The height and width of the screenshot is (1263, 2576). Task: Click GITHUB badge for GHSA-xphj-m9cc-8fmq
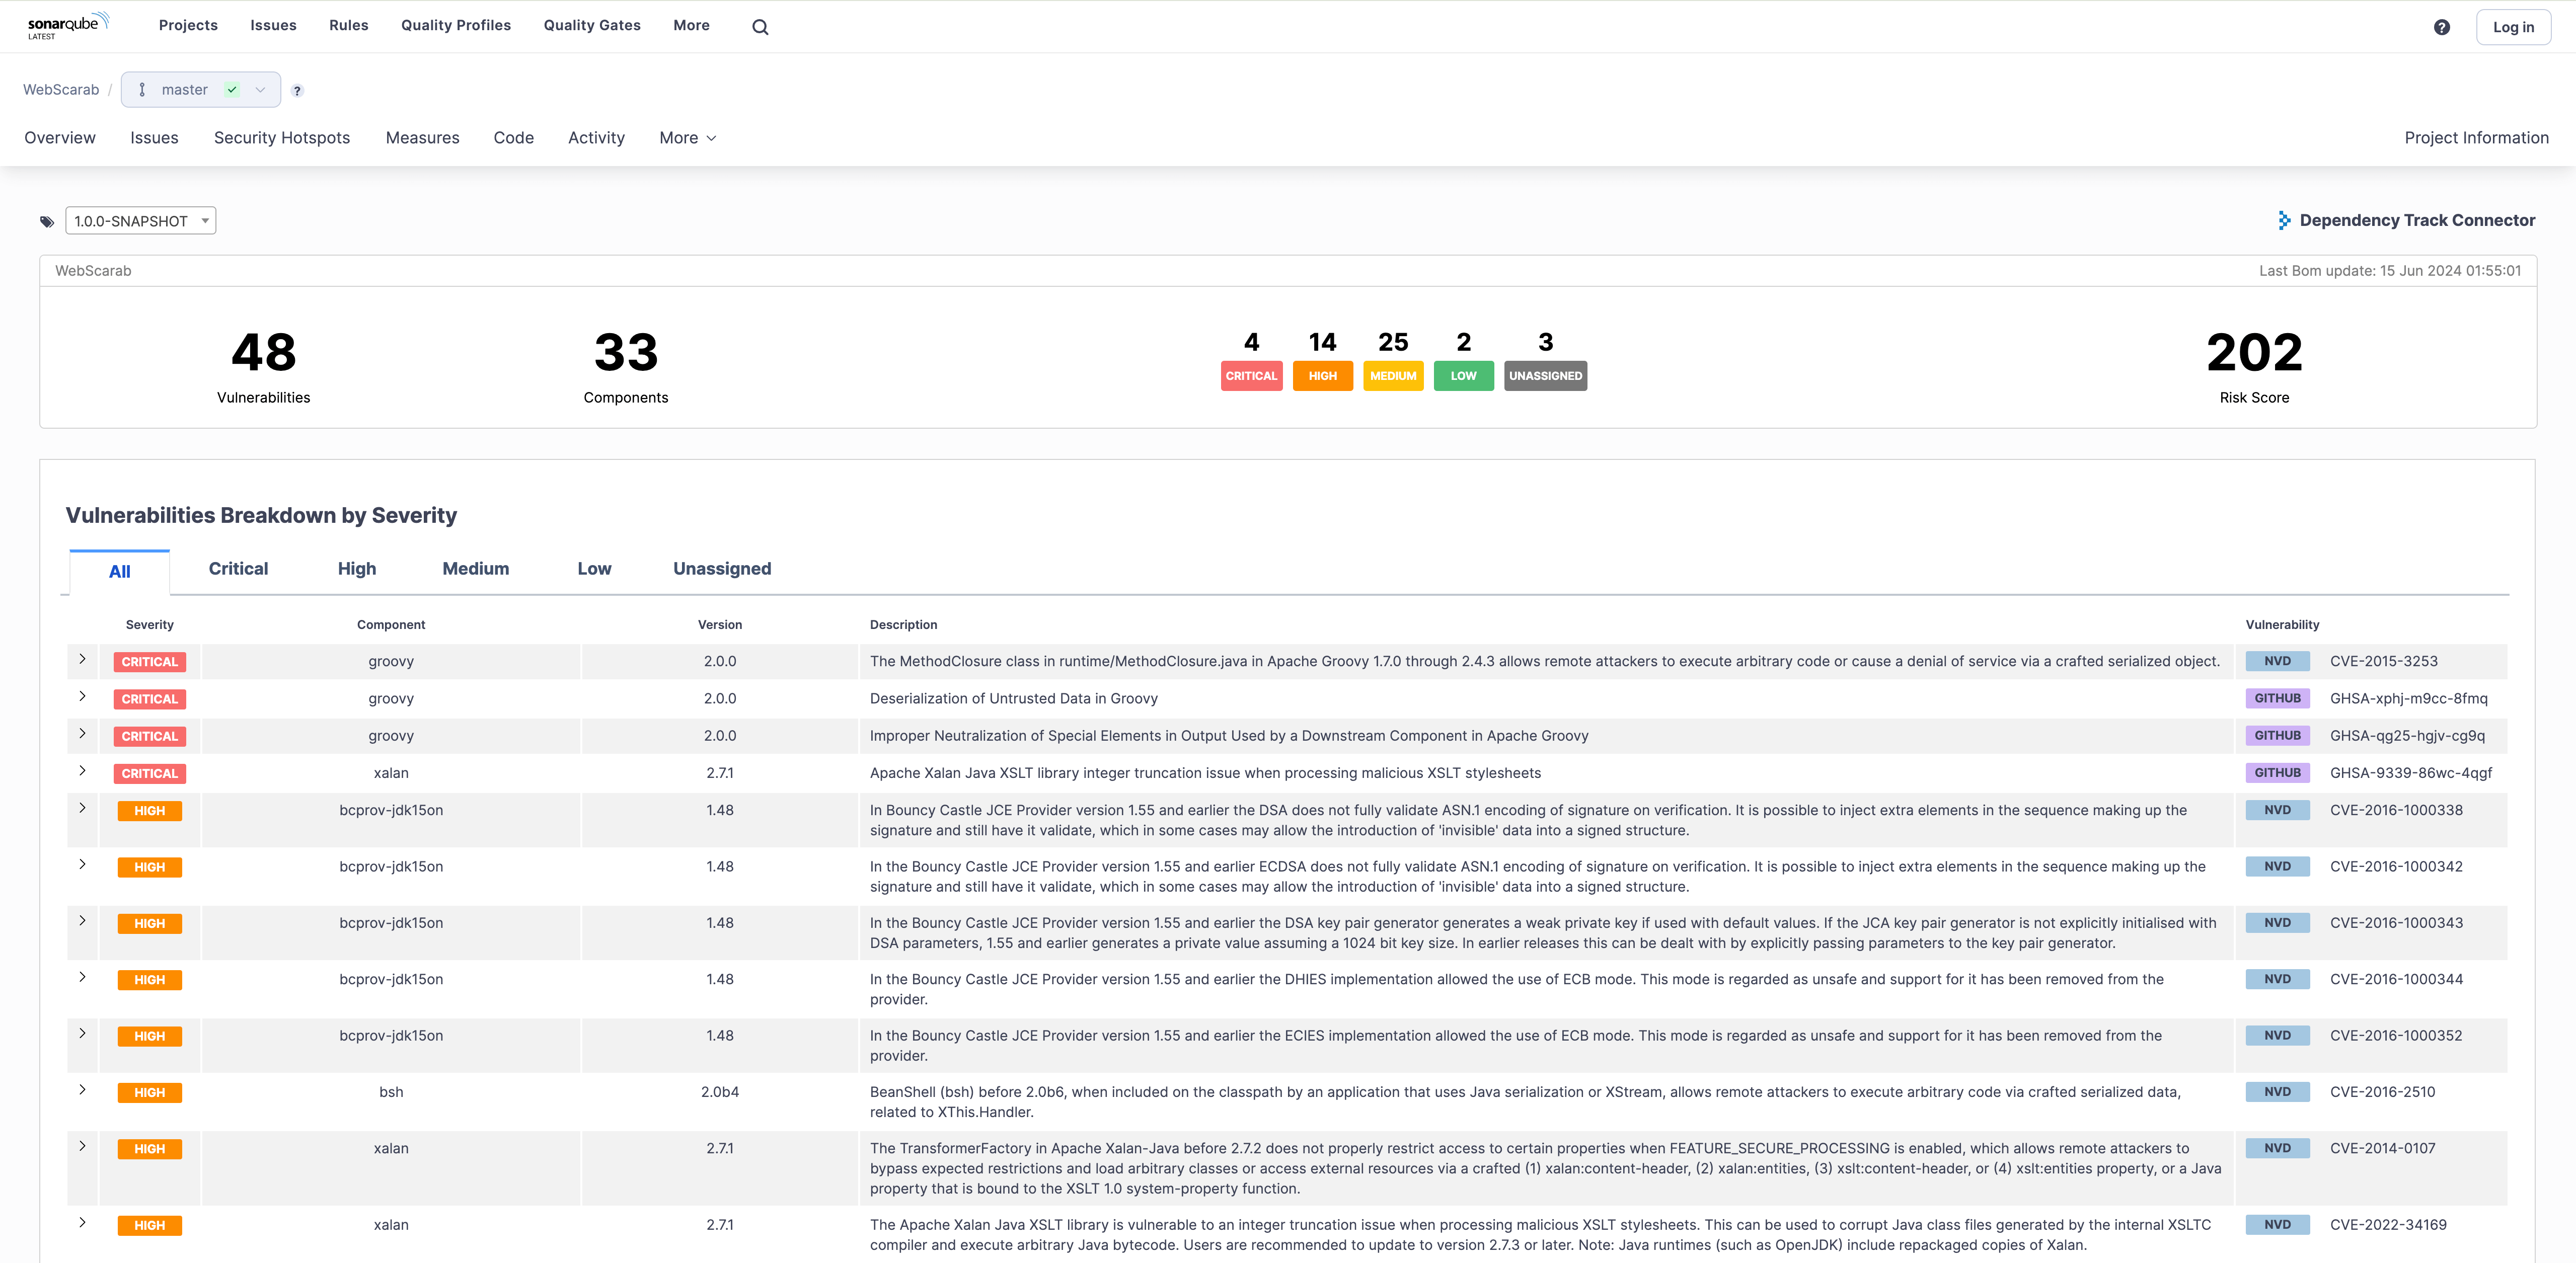click(2277, 698)
